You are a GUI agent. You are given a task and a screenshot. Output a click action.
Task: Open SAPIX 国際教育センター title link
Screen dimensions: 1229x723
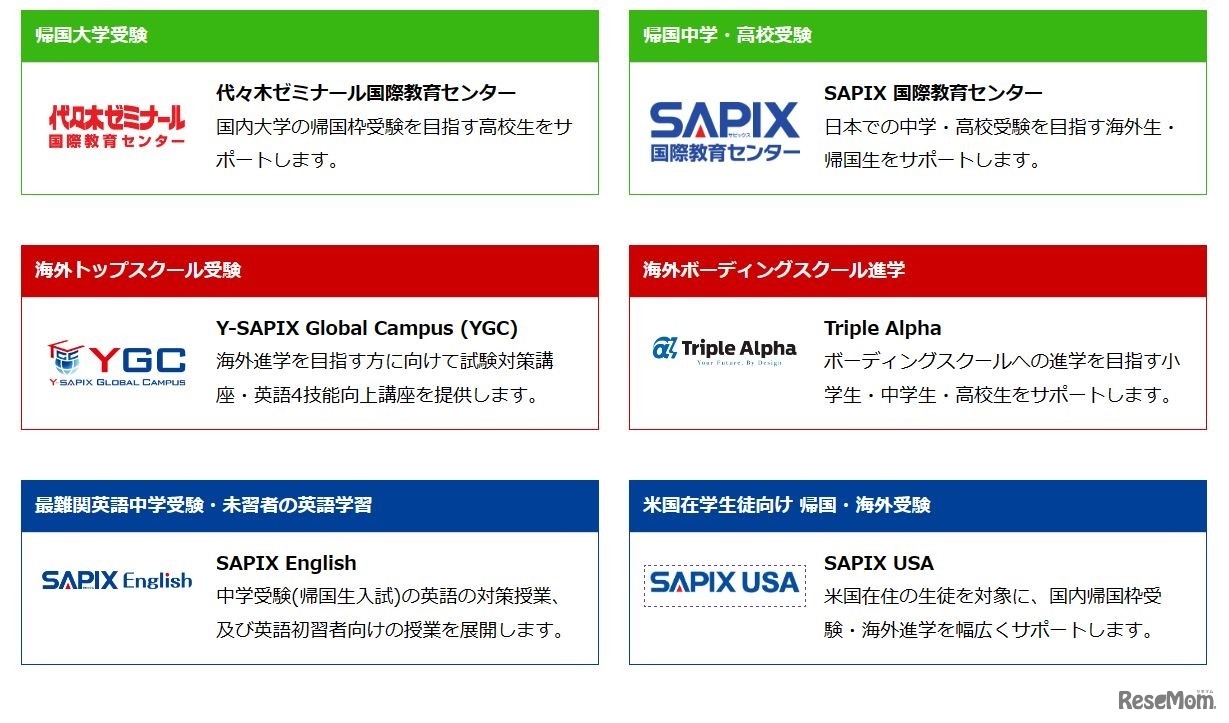point(932,93)
